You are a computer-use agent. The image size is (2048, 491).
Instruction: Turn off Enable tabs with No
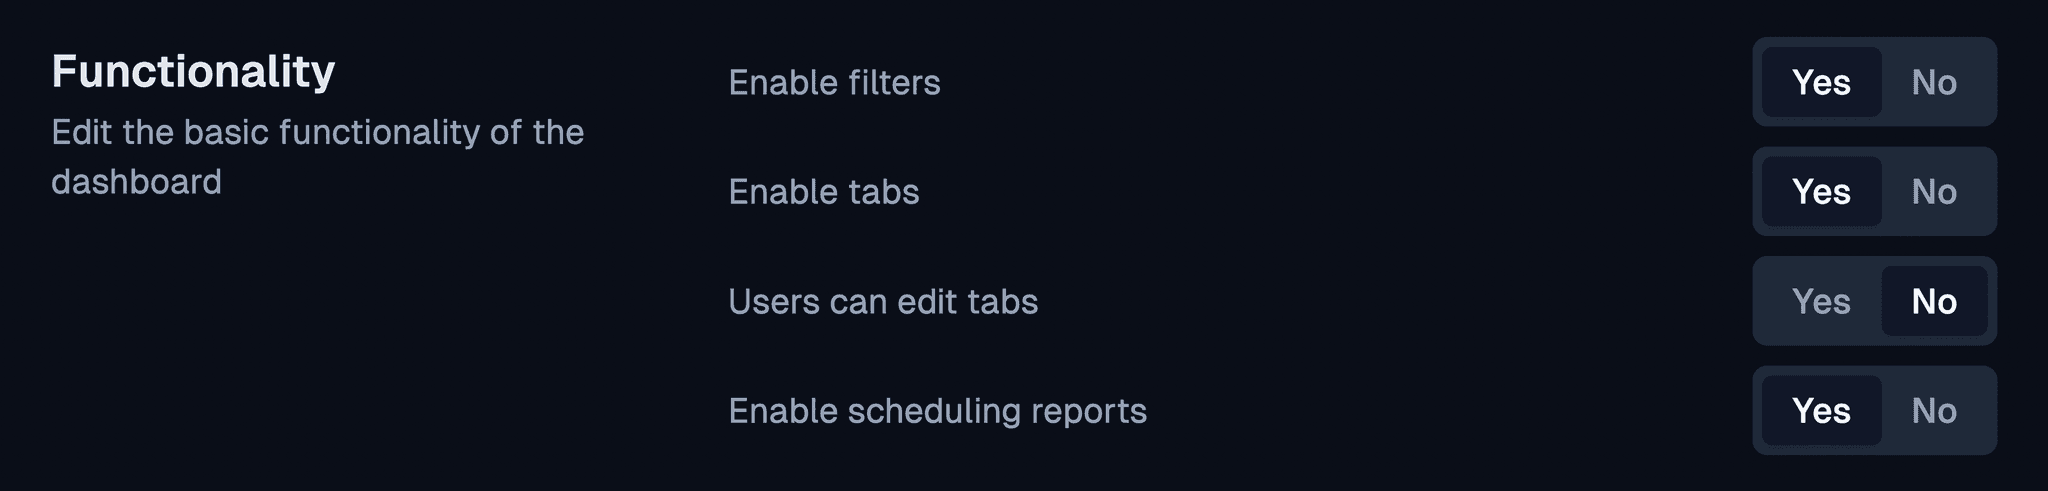click(1934, 192)
